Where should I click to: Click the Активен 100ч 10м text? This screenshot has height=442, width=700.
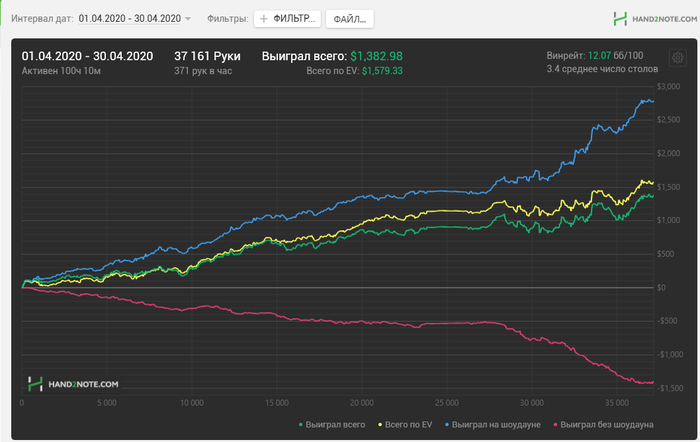pyautogui.click(x=61, y=71)
